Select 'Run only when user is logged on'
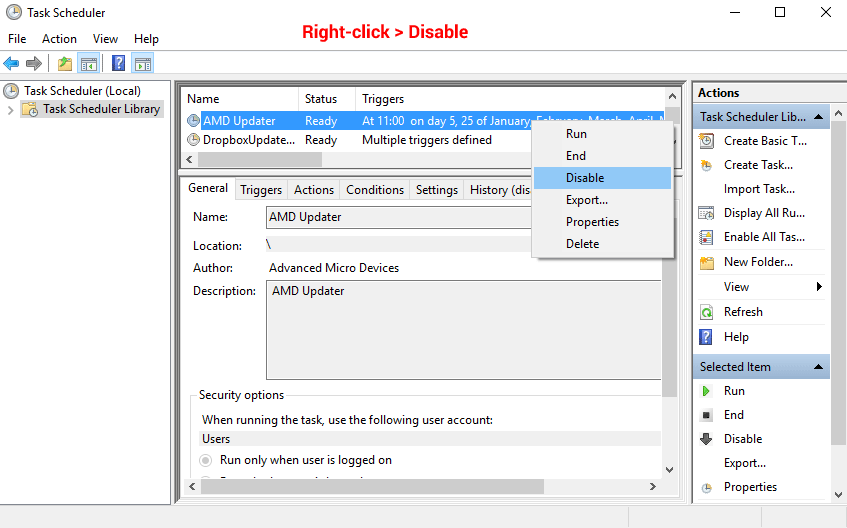The image size is (847, 528). pos(205,460)
